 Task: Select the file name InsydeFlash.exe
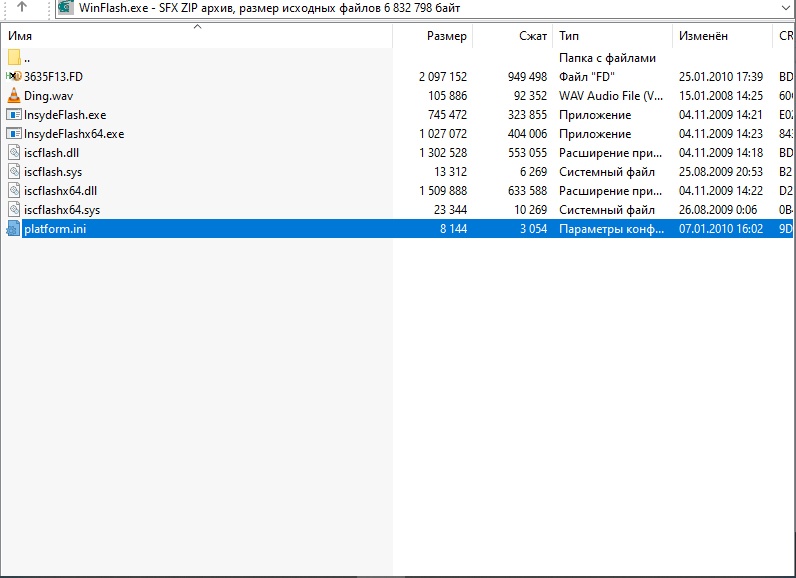tap(65, 115)
